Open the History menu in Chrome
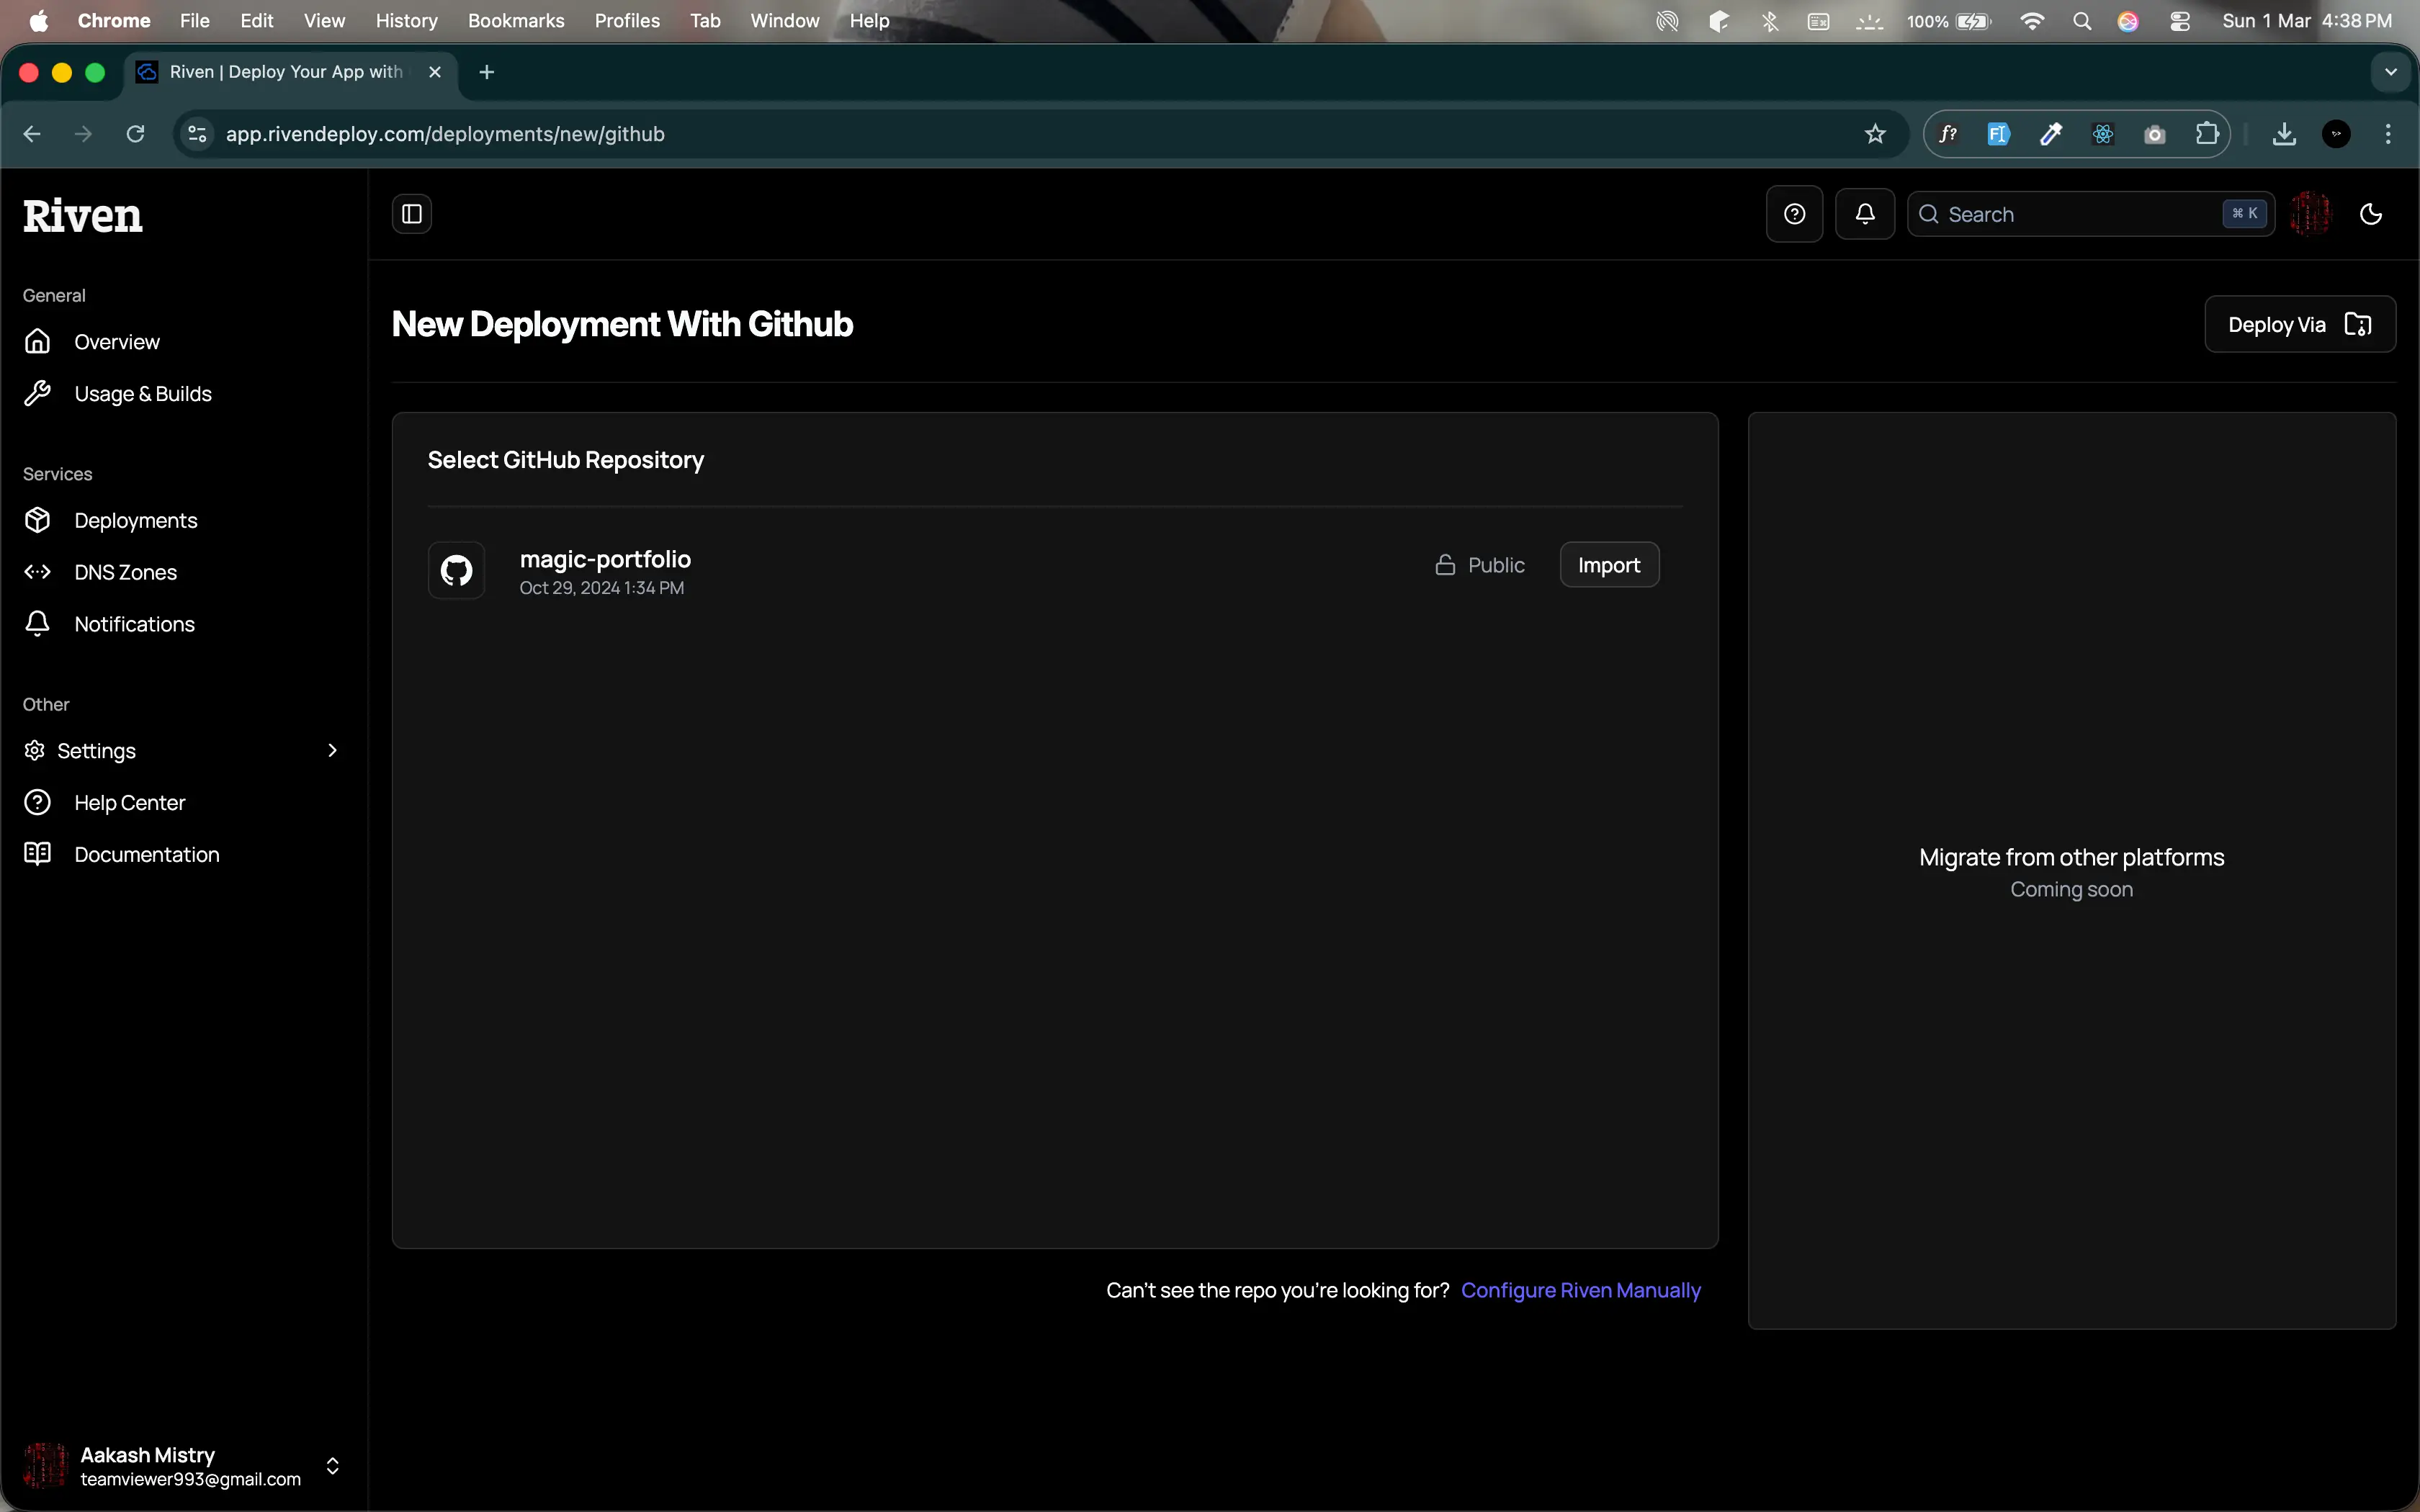2420x1512 pixels. click(x=405, y=20)
